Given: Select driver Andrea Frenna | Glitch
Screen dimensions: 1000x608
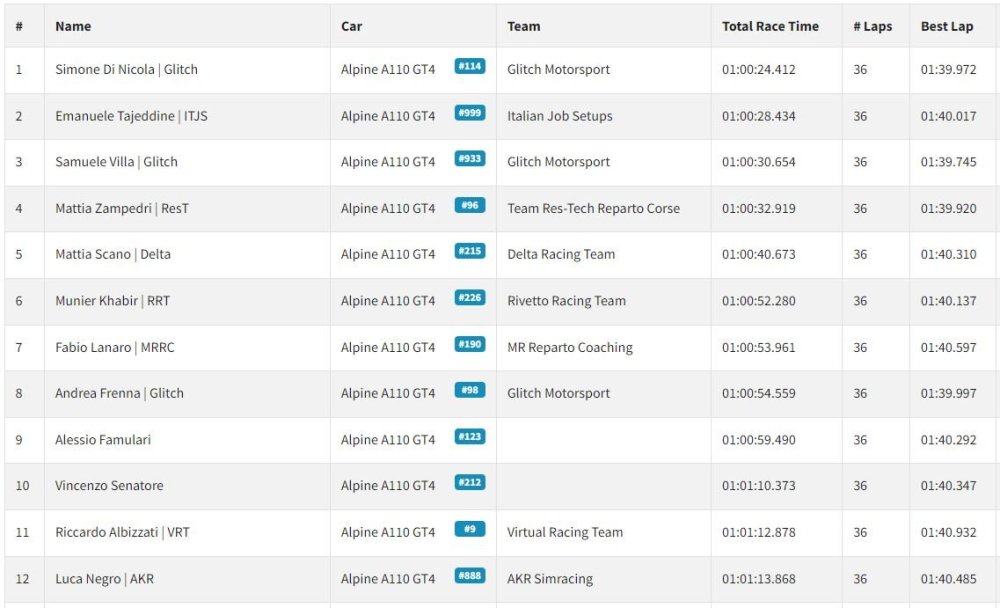Looking at the screenshot, I should pos(119,394).
